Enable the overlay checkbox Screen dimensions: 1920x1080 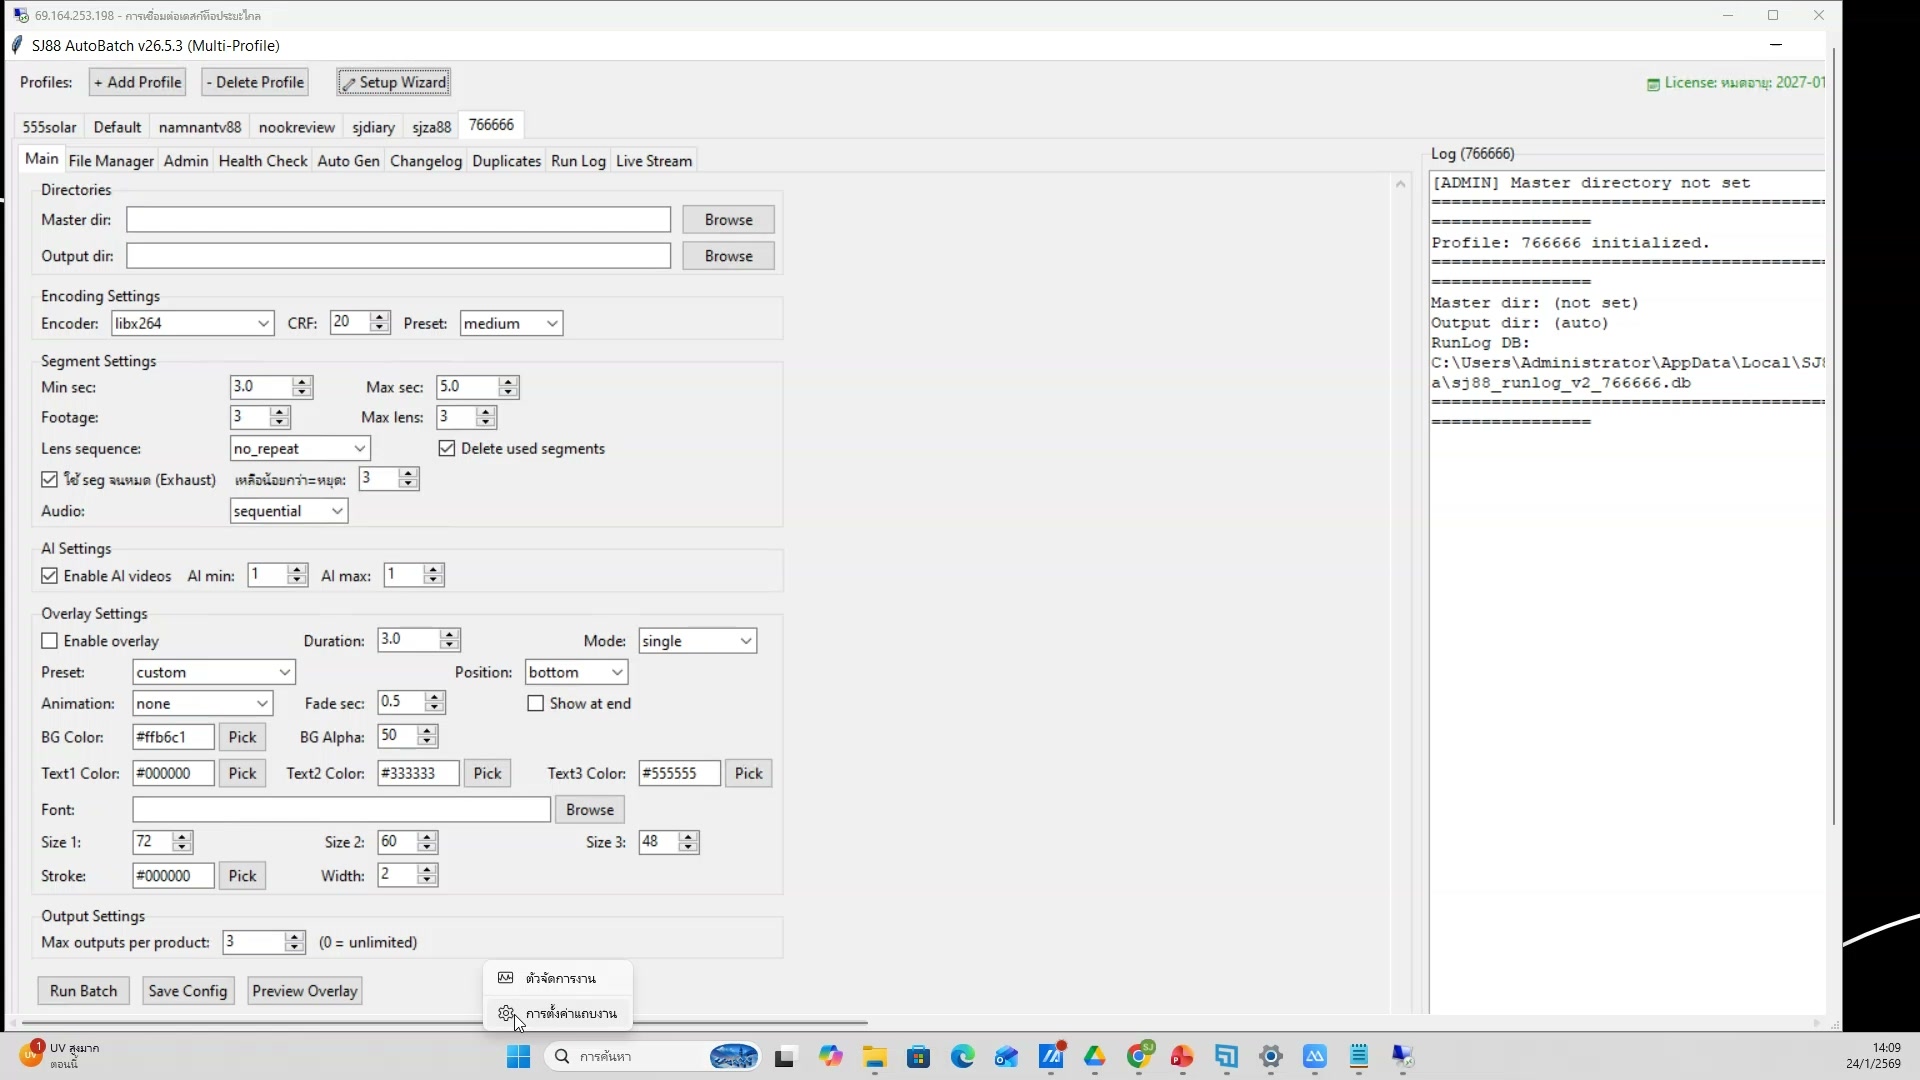[50, 641]
